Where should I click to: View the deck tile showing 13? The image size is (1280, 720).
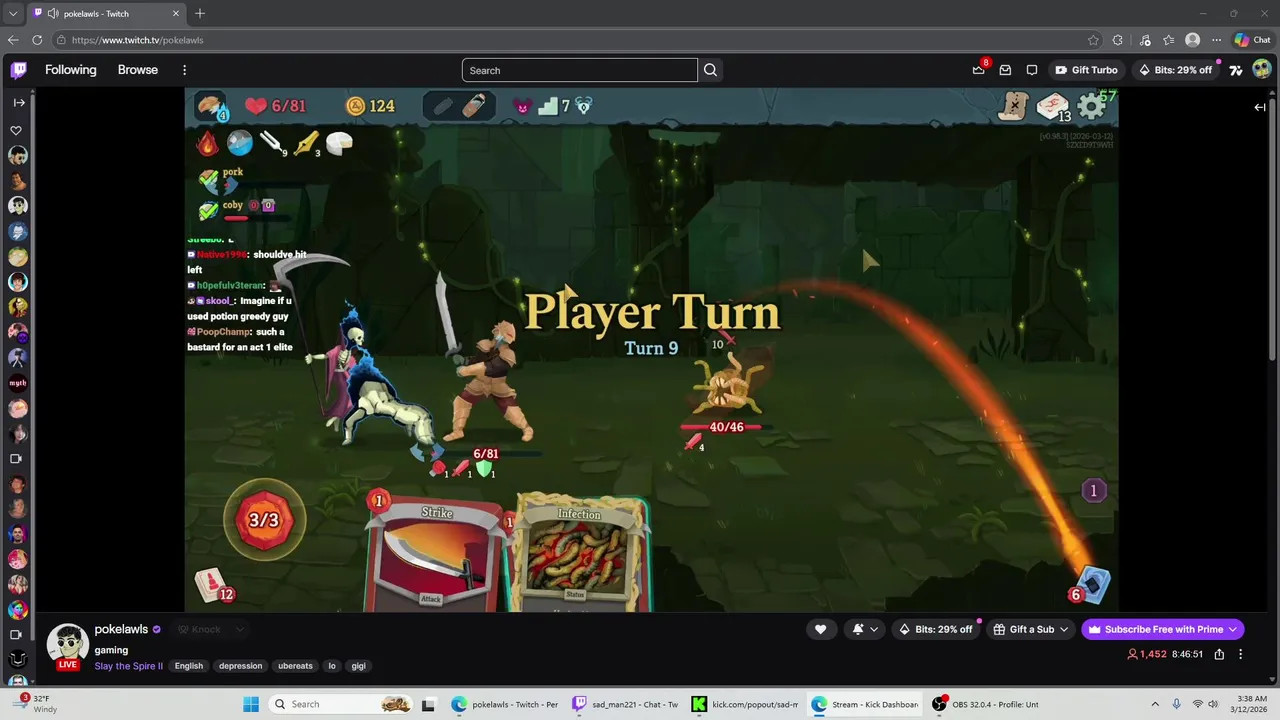(x=1053, y=106)
